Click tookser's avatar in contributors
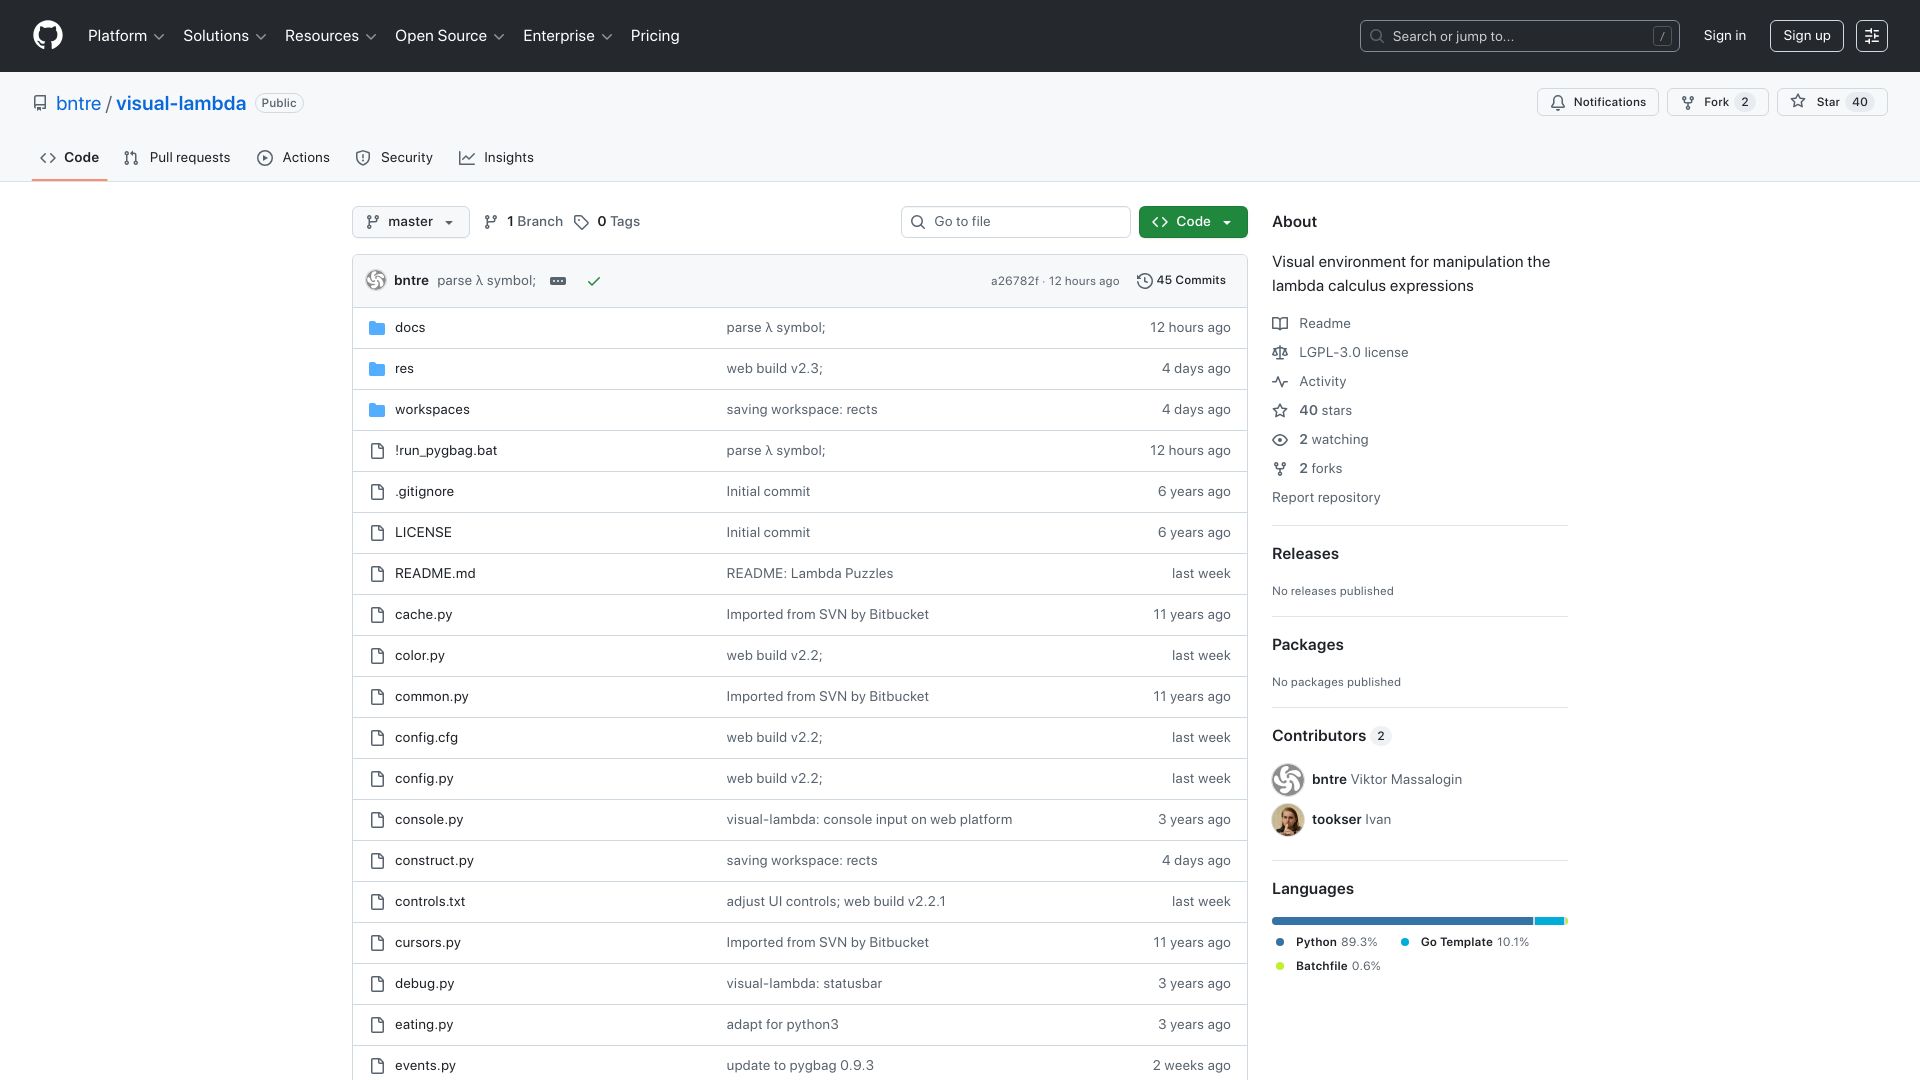This screenshot has width=1920, height=1080. 1288,820
